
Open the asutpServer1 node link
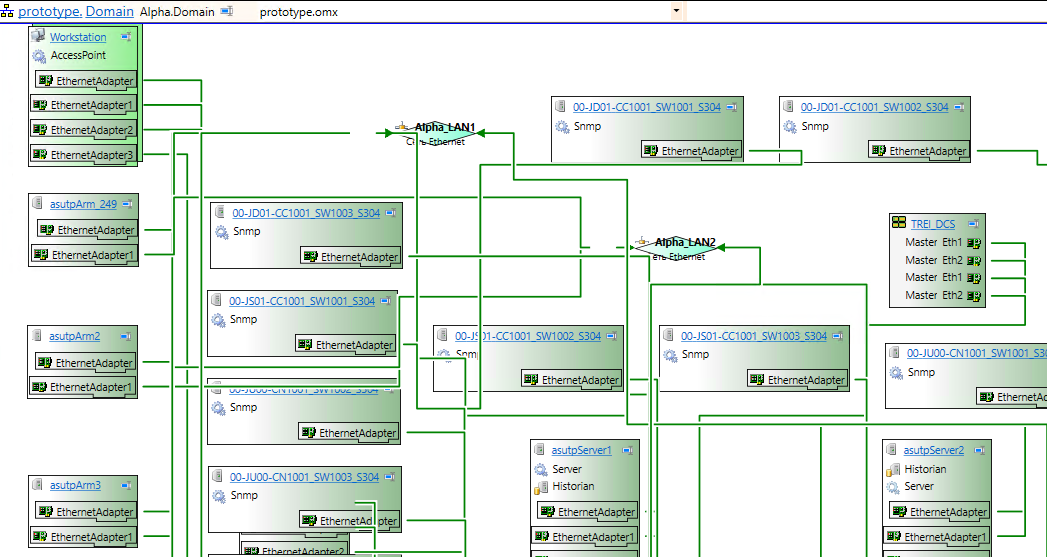582,450
